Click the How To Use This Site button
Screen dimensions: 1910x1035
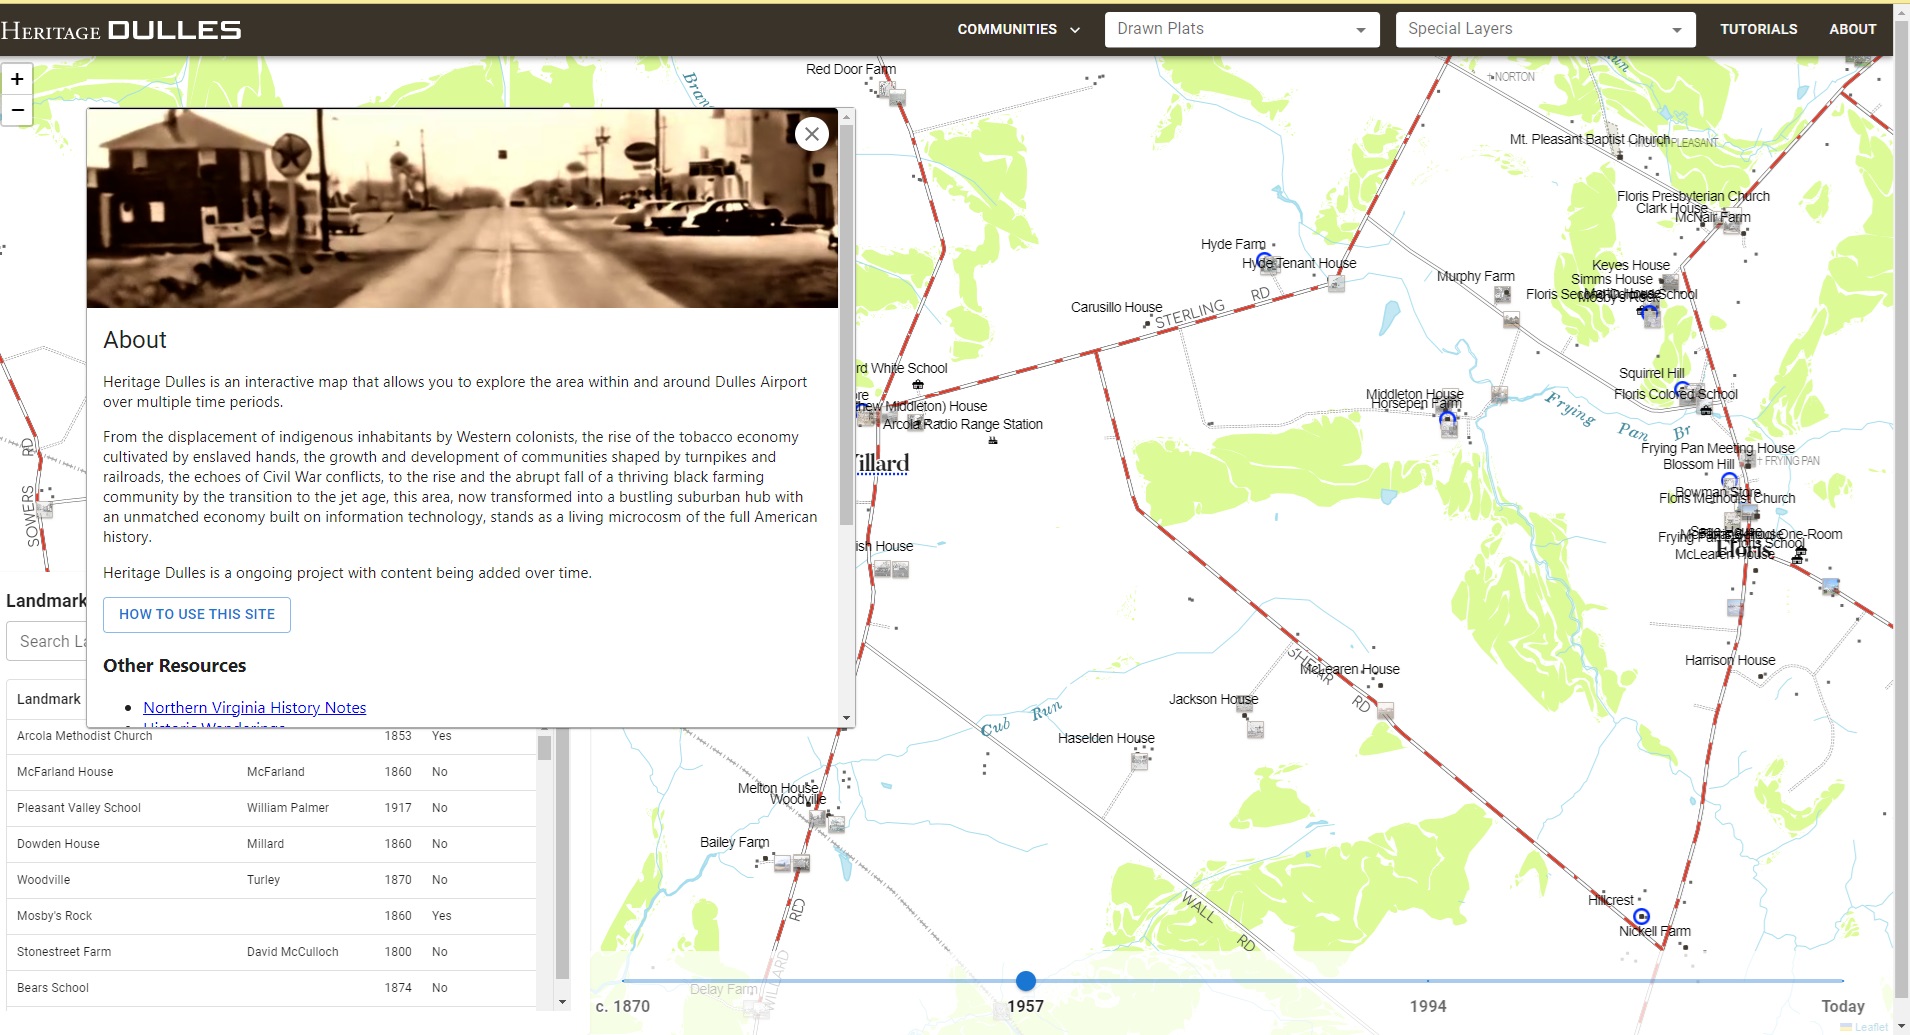(197, 615)
